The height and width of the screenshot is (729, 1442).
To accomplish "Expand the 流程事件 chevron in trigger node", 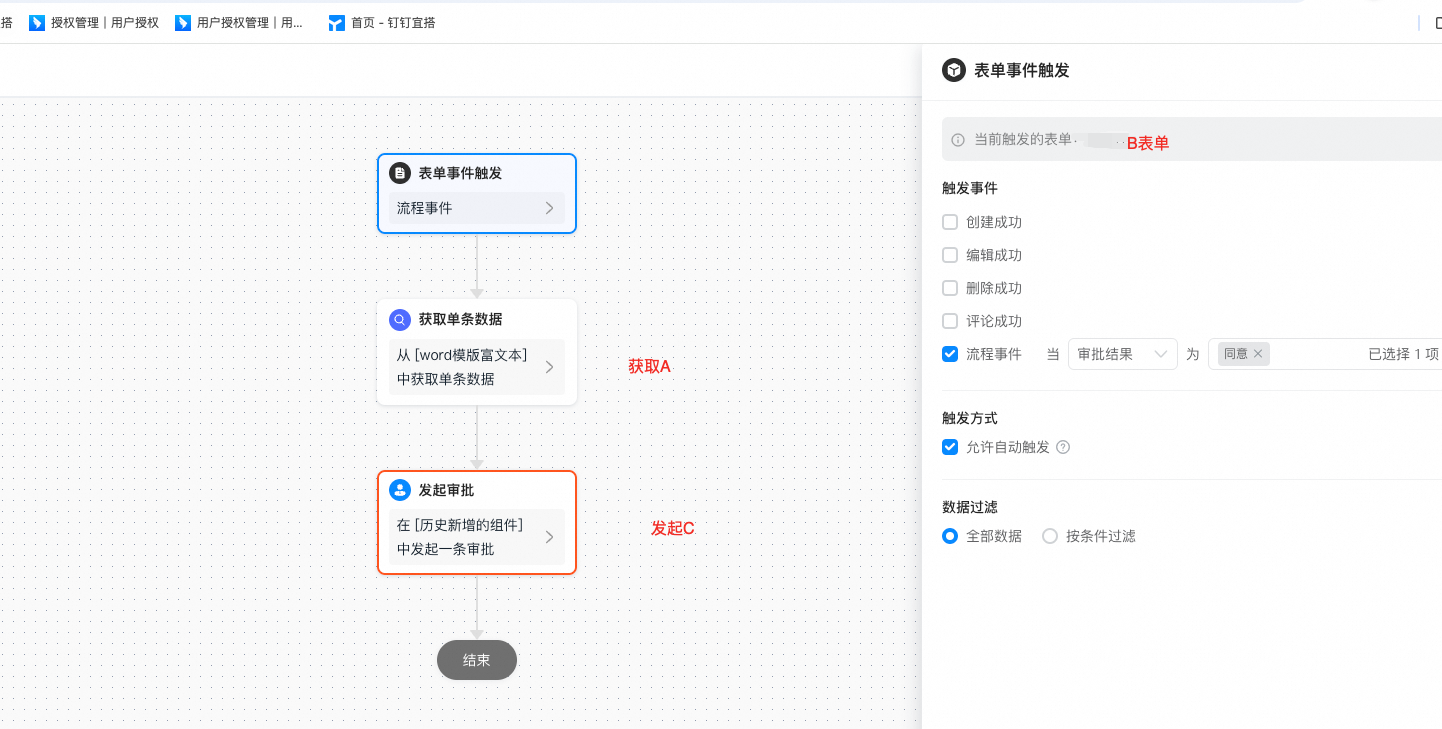I will click(549, 208).
